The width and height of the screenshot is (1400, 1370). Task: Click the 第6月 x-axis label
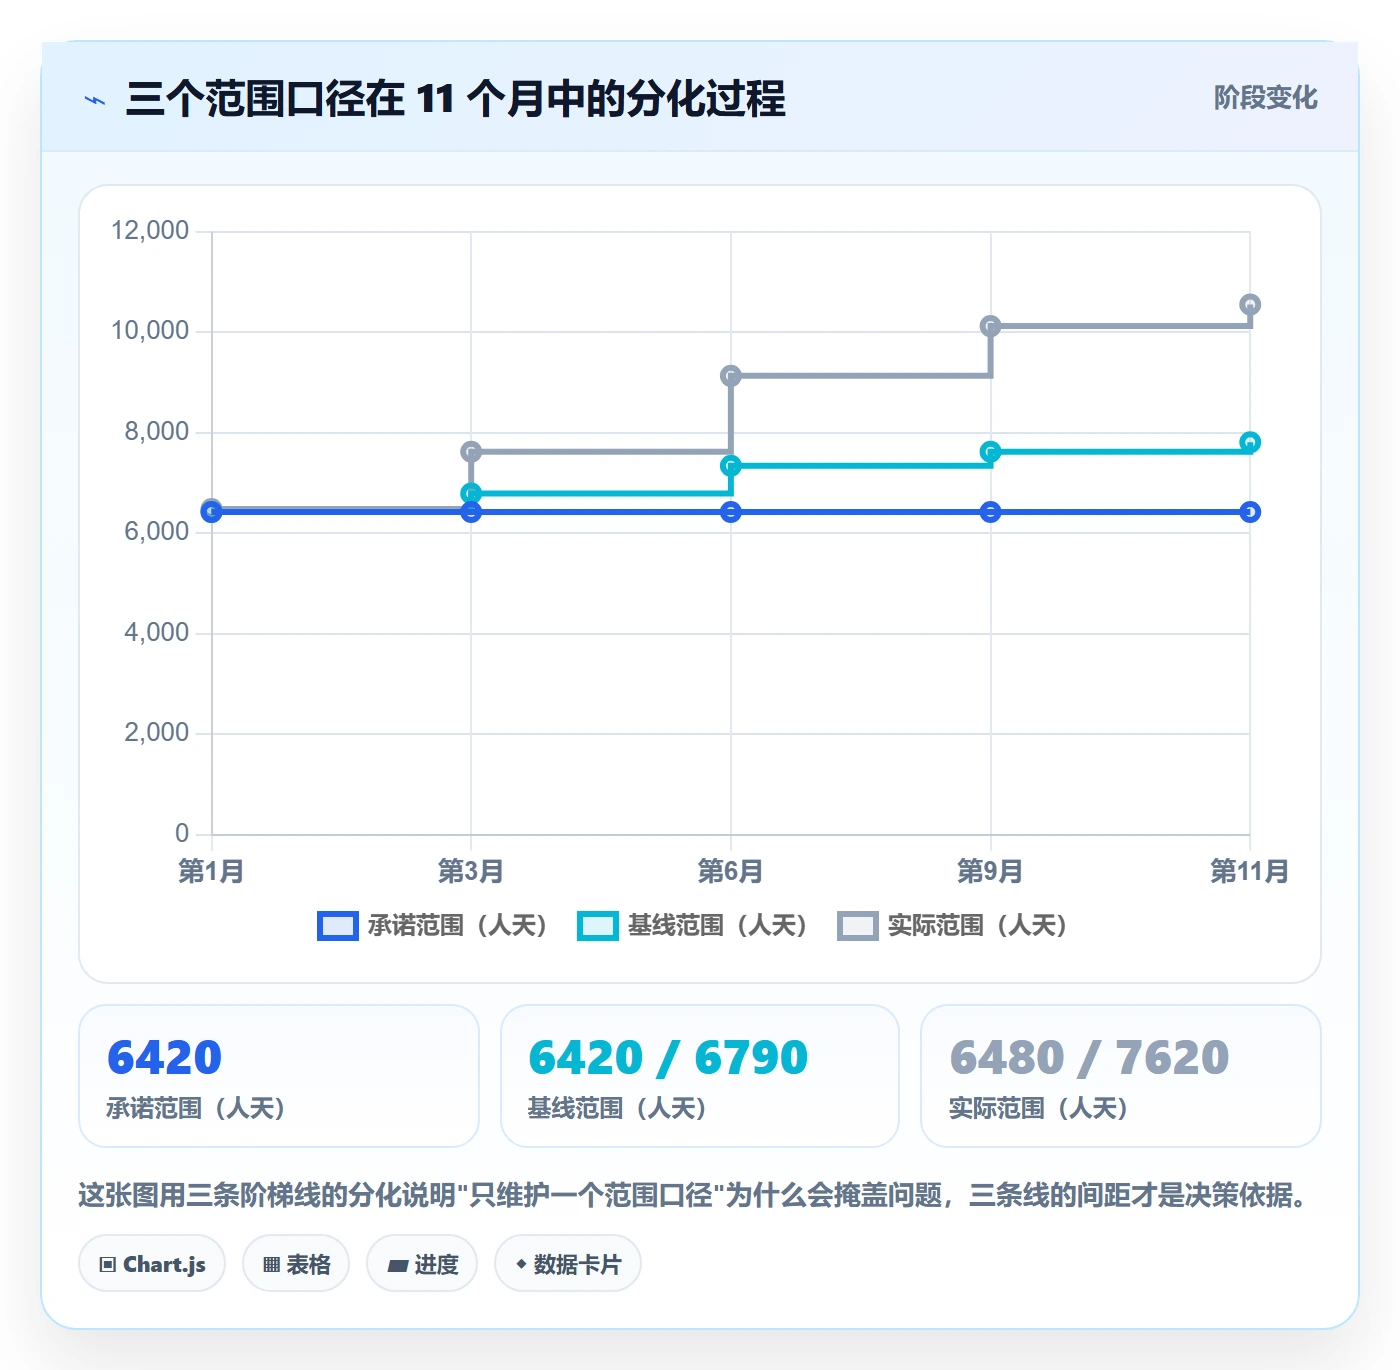click(x=731, y=871)
